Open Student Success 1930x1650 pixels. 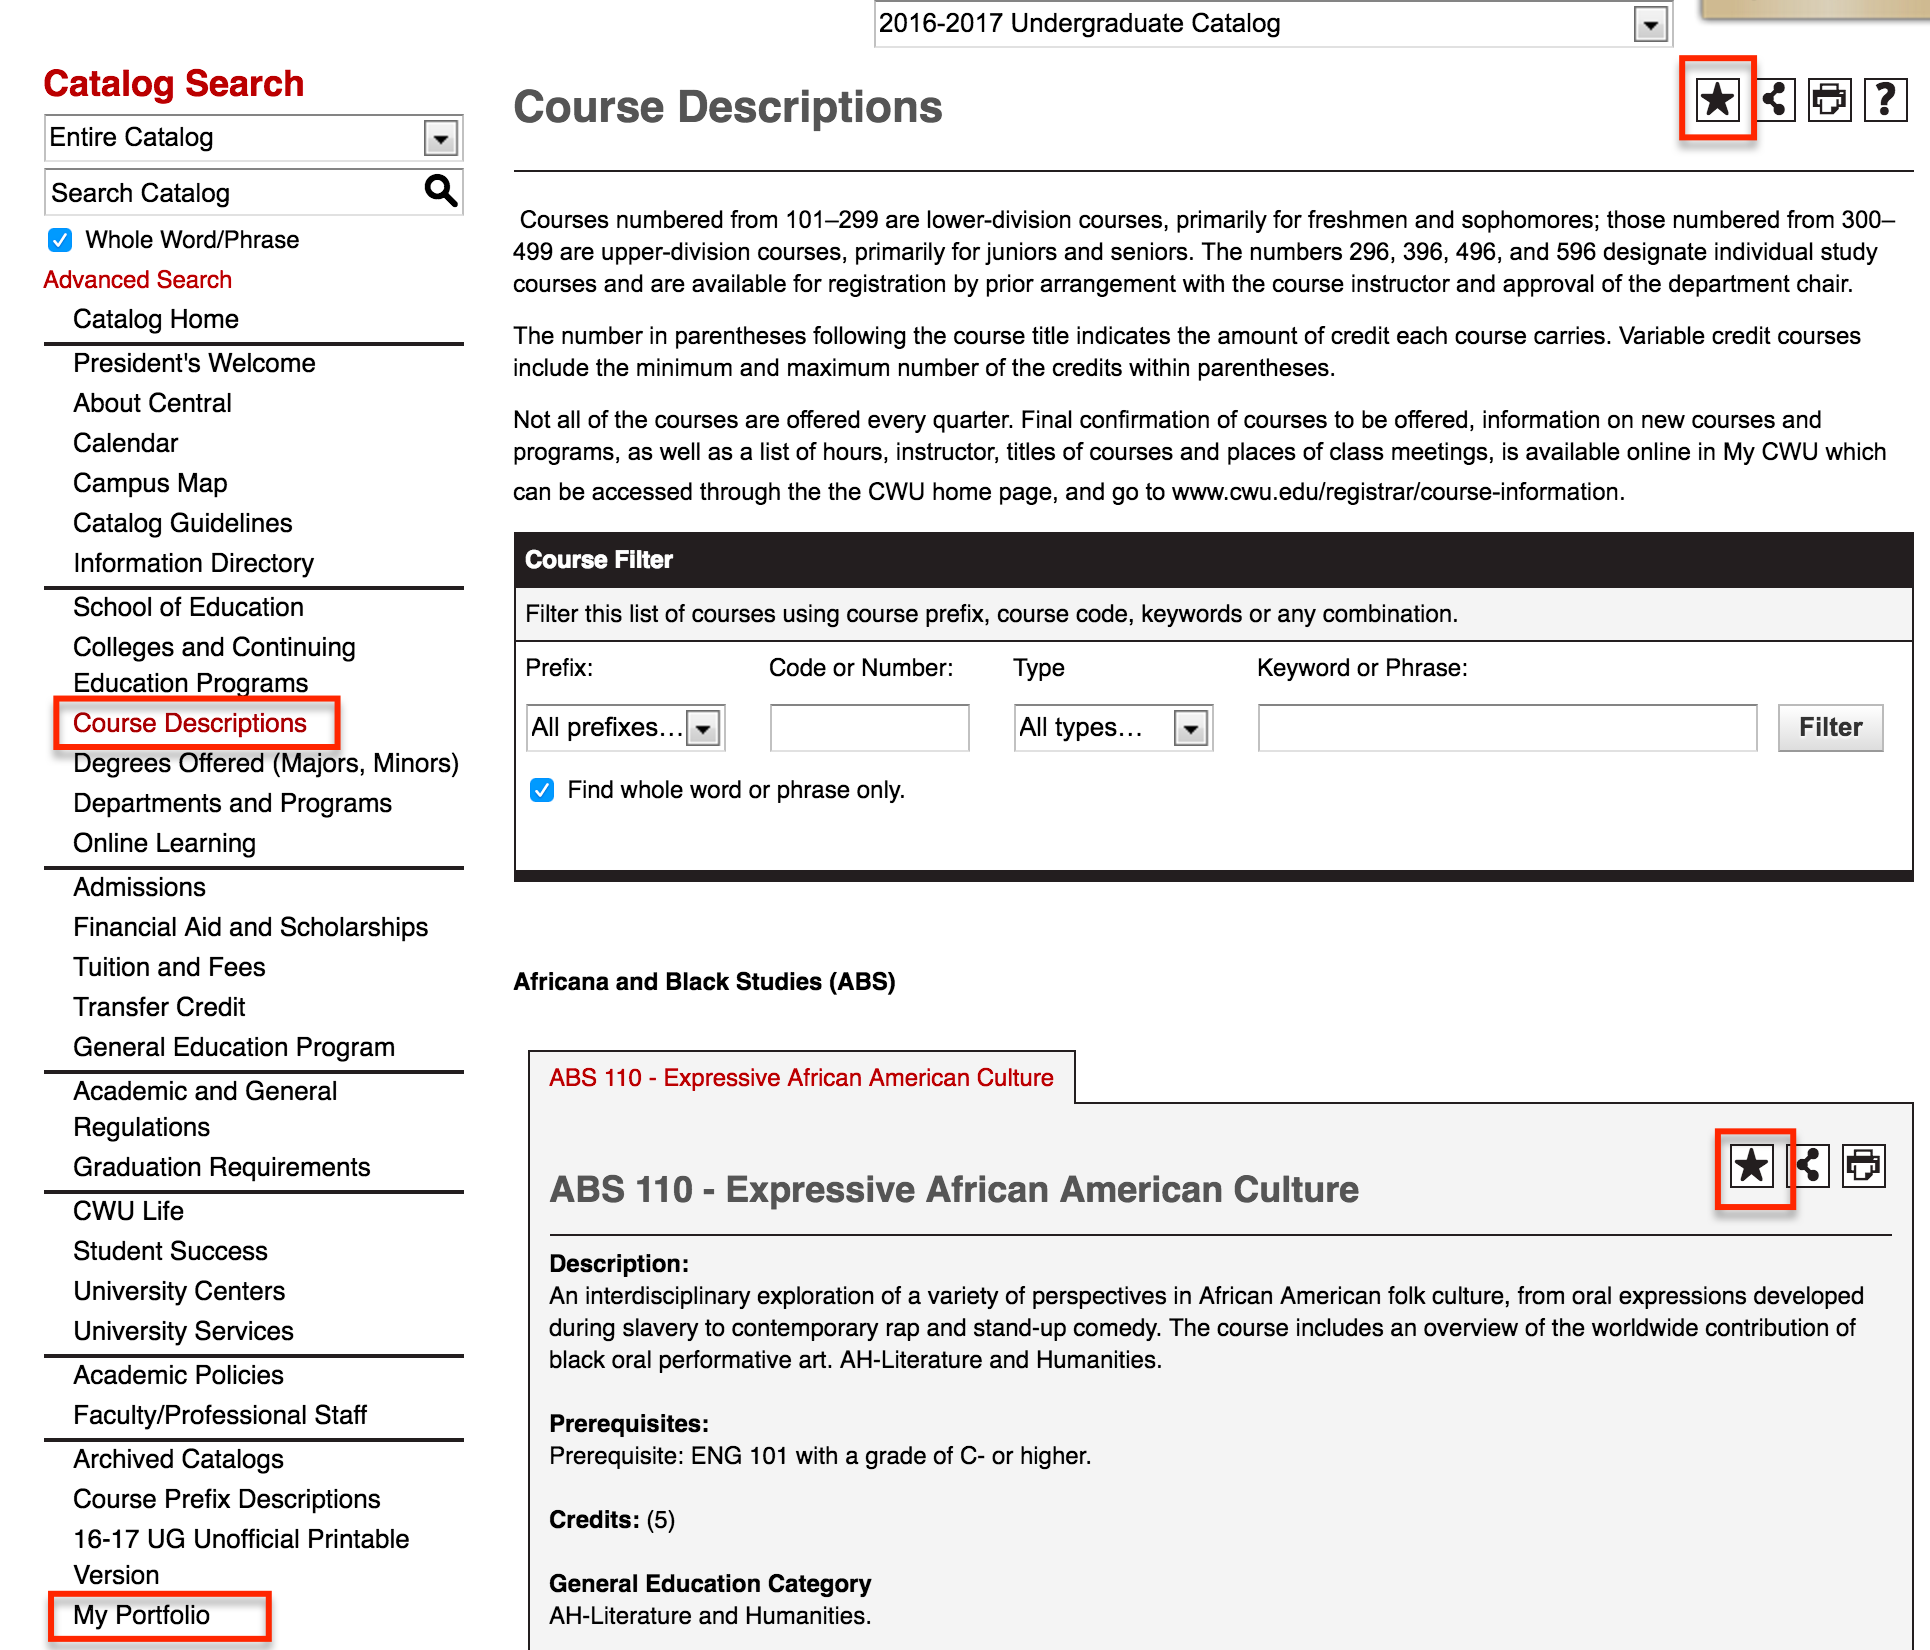pyautogui.click(x=170, y=1251)
